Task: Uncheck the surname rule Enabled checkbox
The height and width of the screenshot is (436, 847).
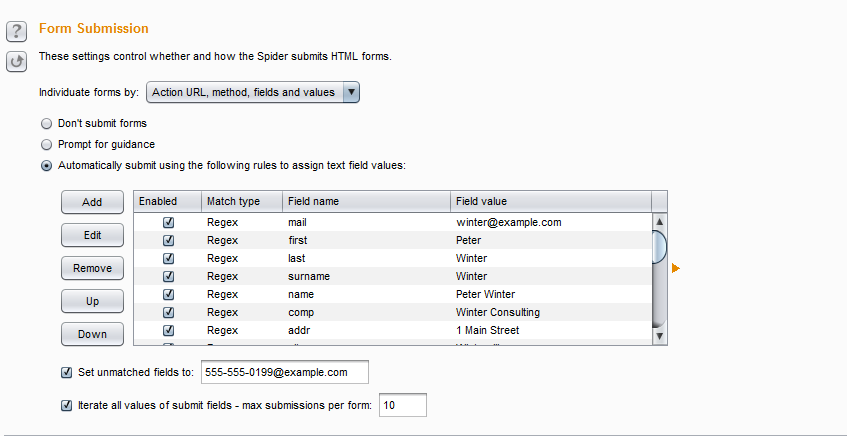Action: pos(168,277)
